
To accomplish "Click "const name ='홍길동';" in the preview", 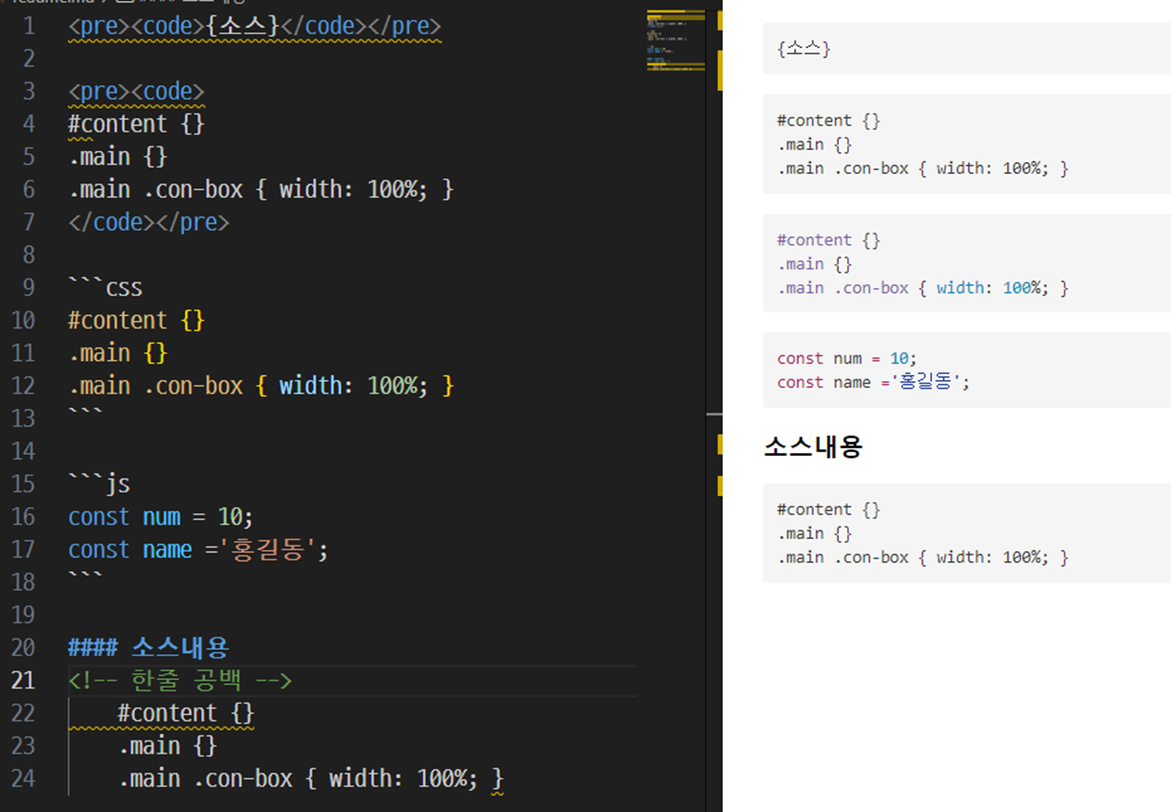I will click(x=873, y=382).
